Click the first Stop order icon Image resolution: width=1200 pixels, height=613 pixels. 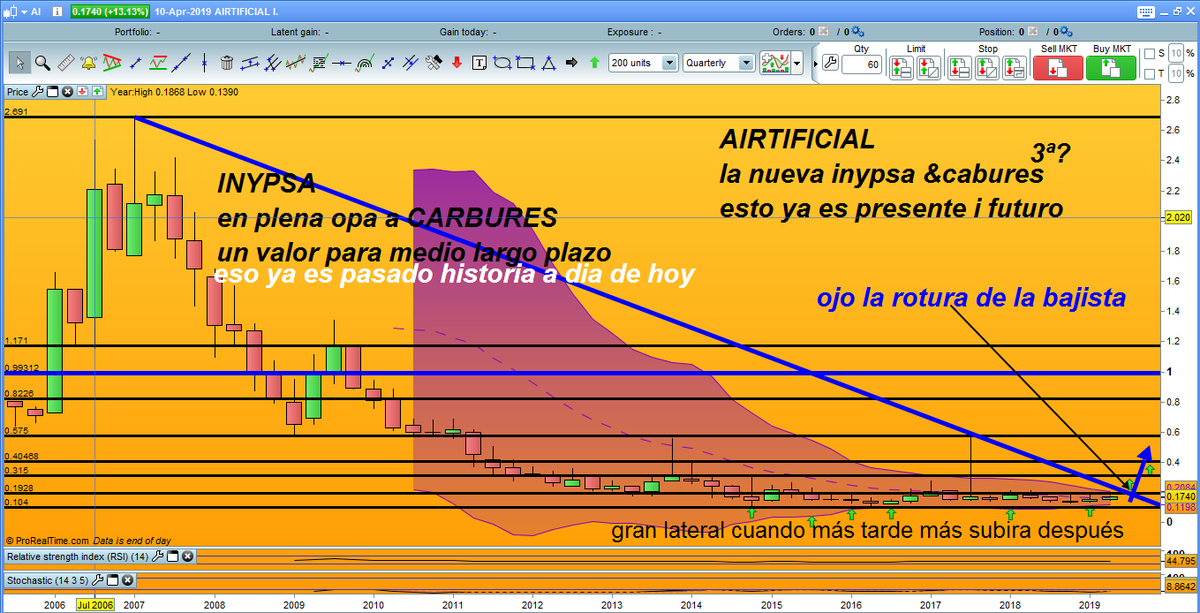coord(959,67)
